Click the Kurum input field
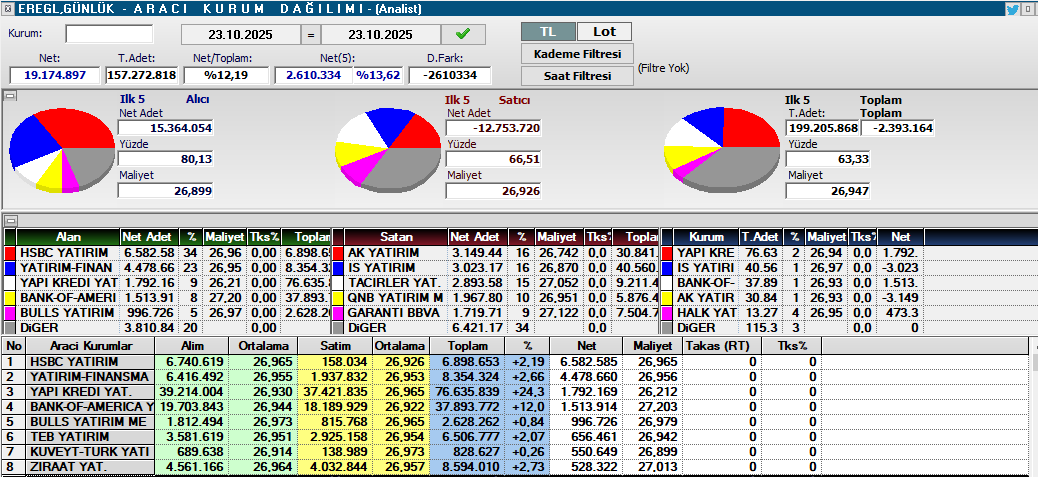Image resolution: width=1038 pixels, height=477 pixels. 102,34
